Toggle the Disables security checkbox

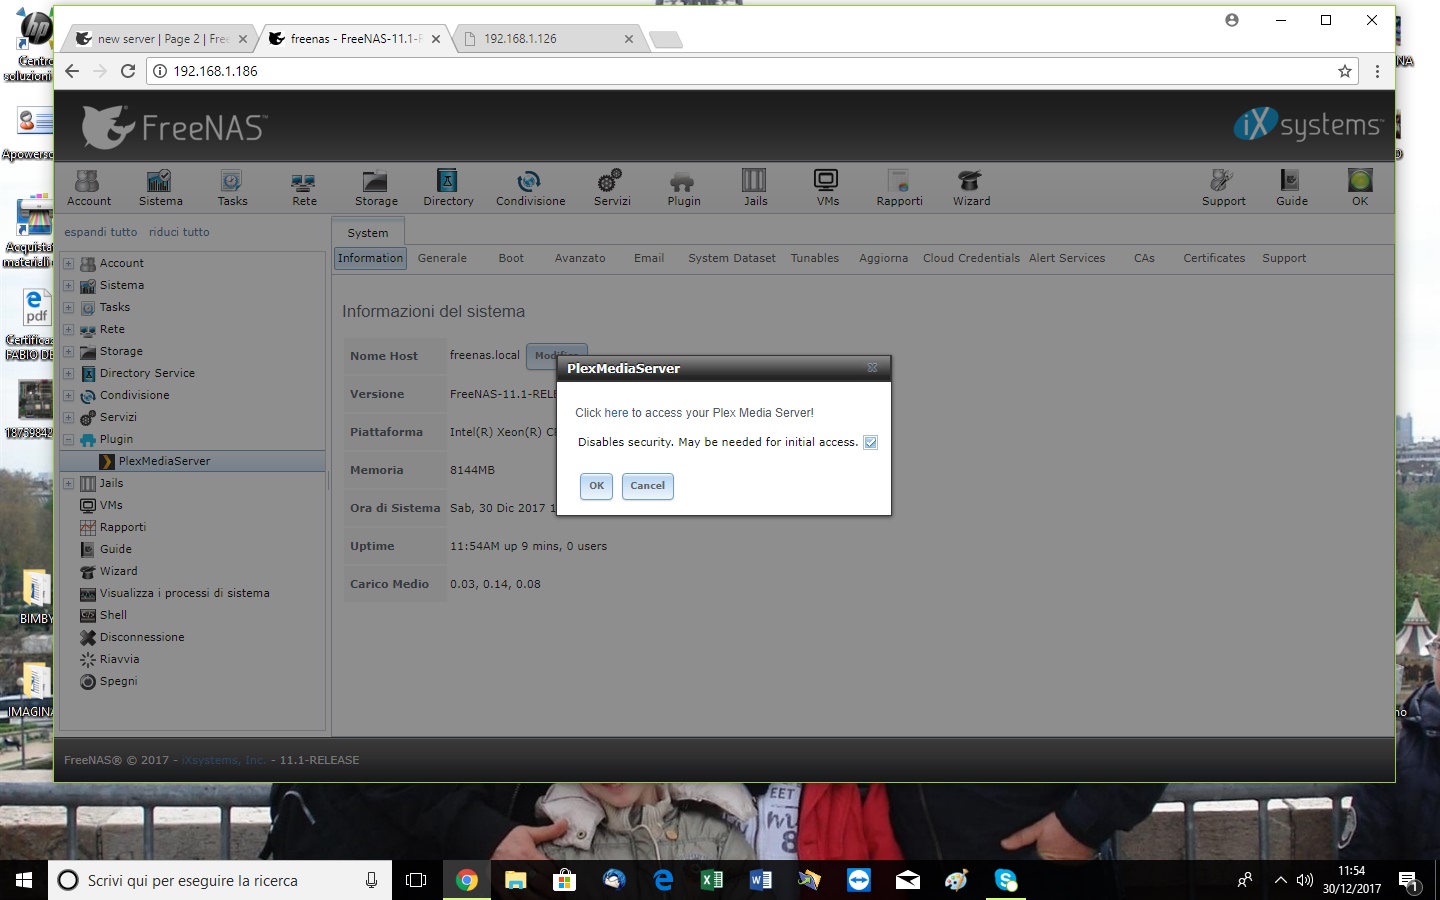click(870, 443)
